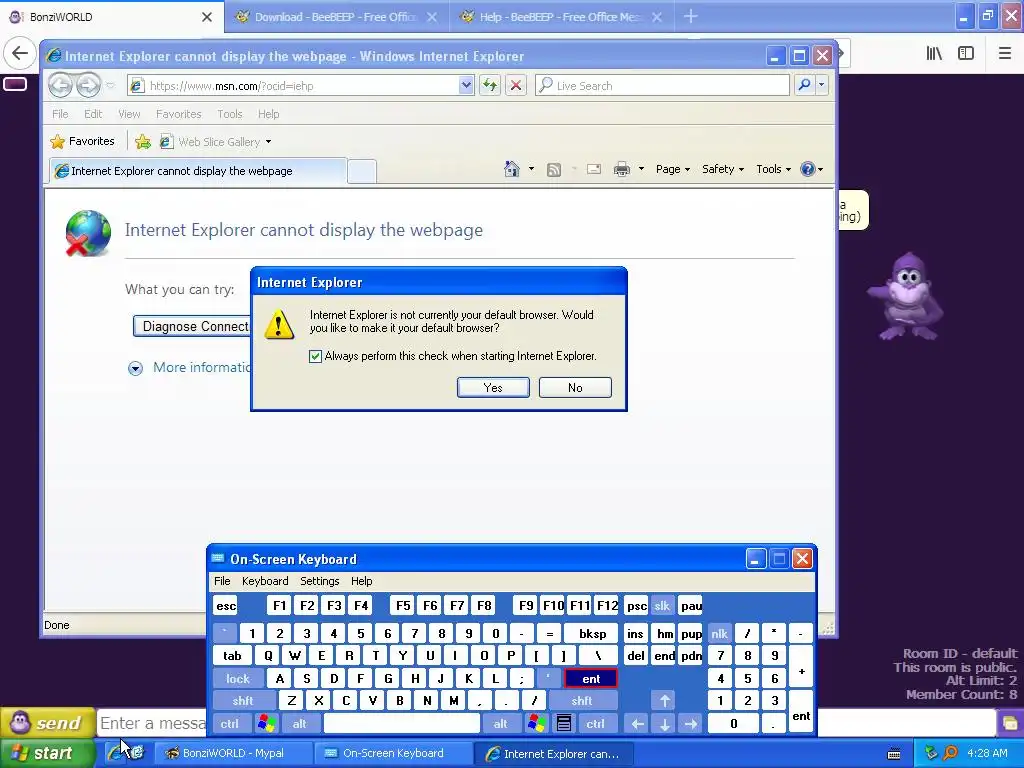1024x768 pixels.
Task: Open Favorites menu in Internet Explorer menu bar
Action: pyautogui.click(x=178, y=114)
